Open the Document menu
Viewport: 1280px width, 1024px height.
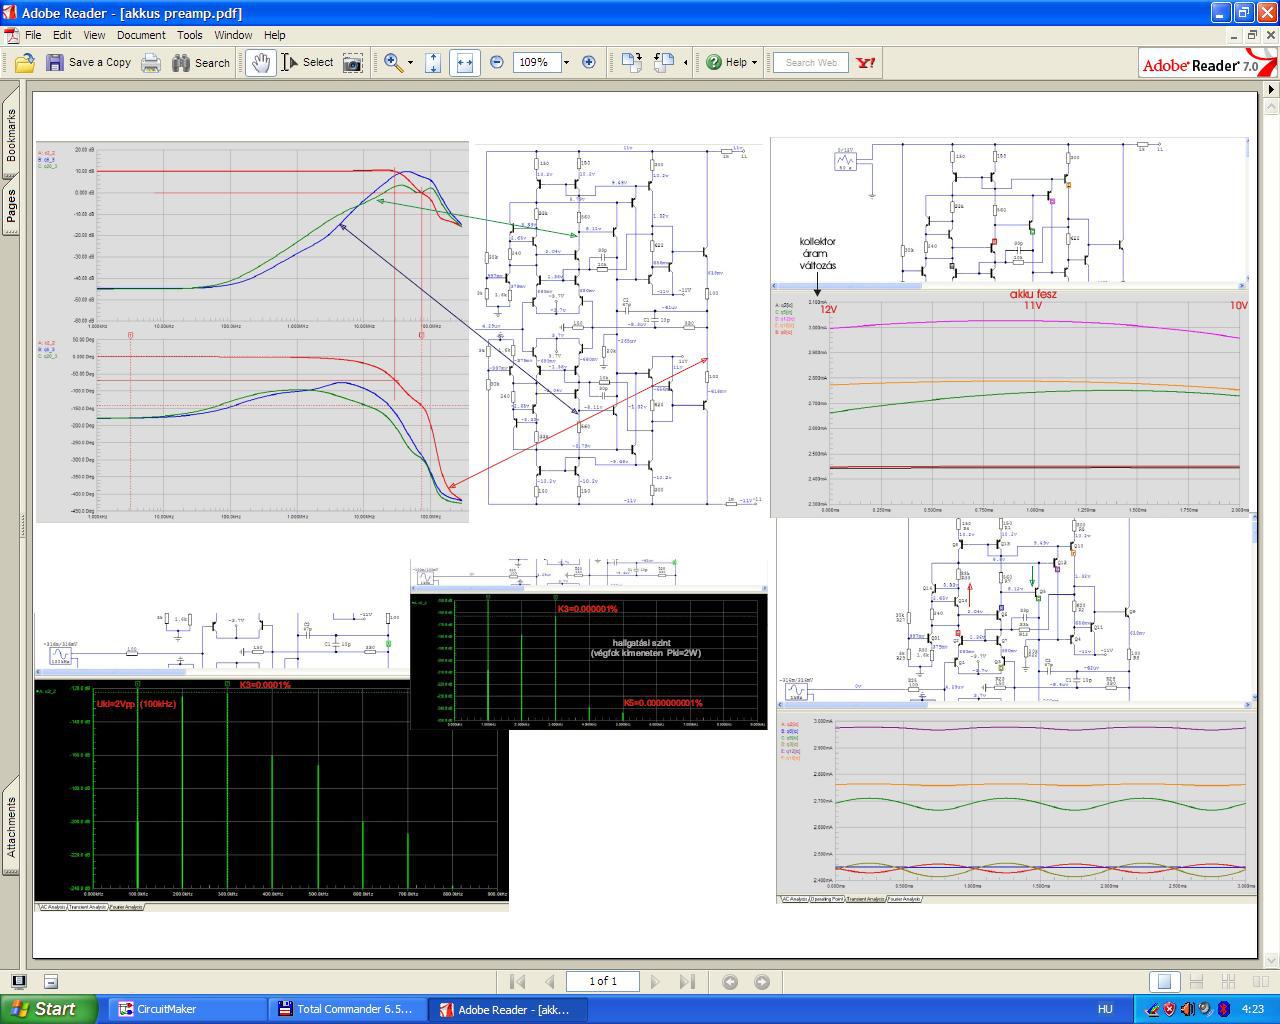[x=141, y=35]
